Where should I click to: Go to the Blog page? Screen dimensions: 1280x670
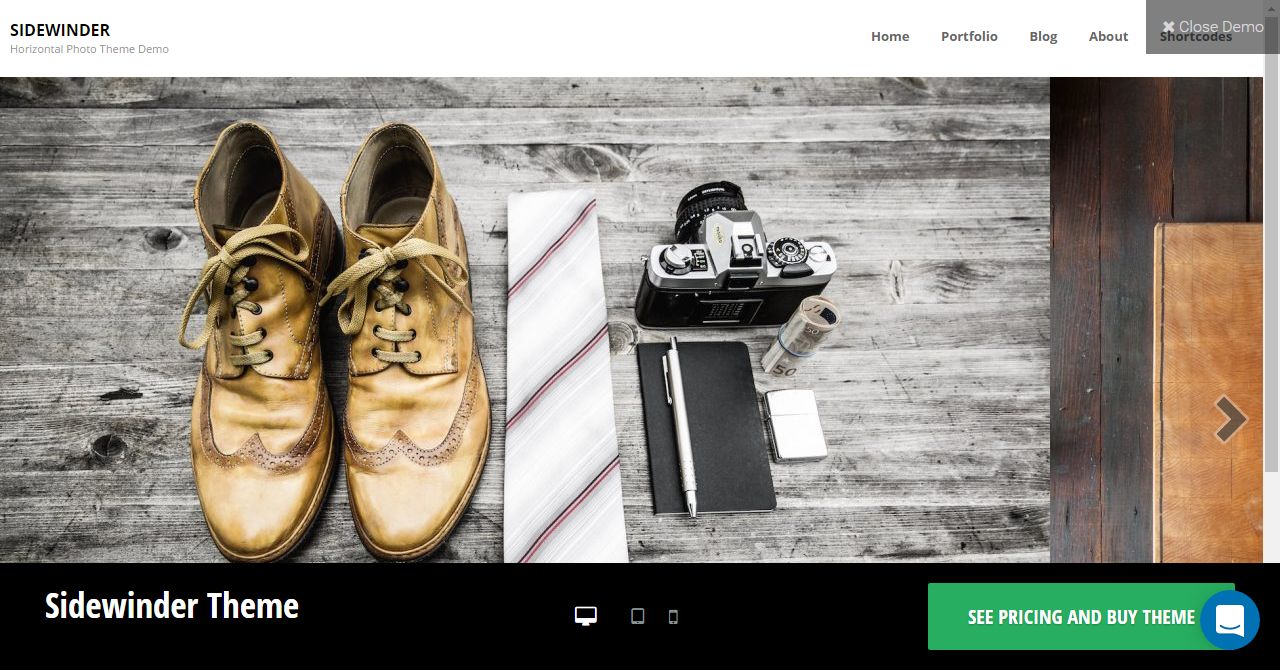pyautogui.click(x=1043, y=36)
